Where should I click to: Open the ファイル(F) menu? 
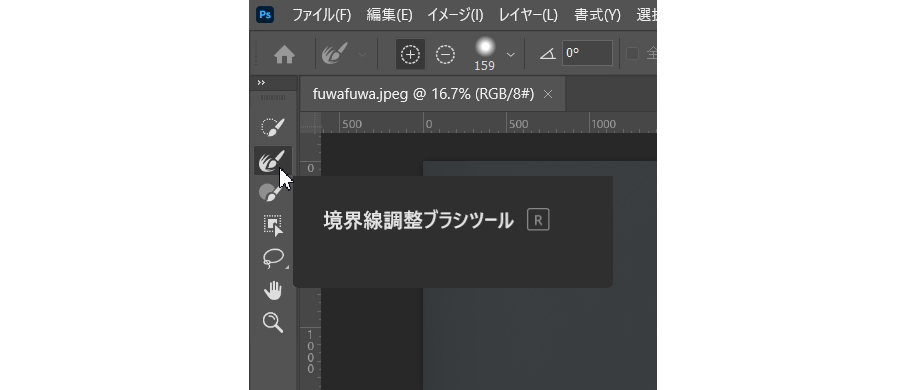tap(321, 15)
